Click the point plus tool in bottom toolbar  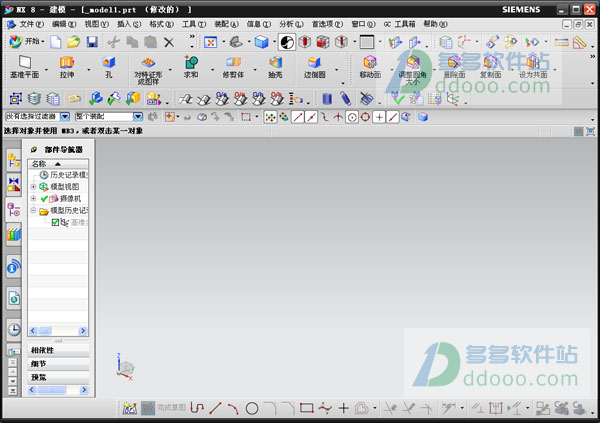click(x=343, y=408)
